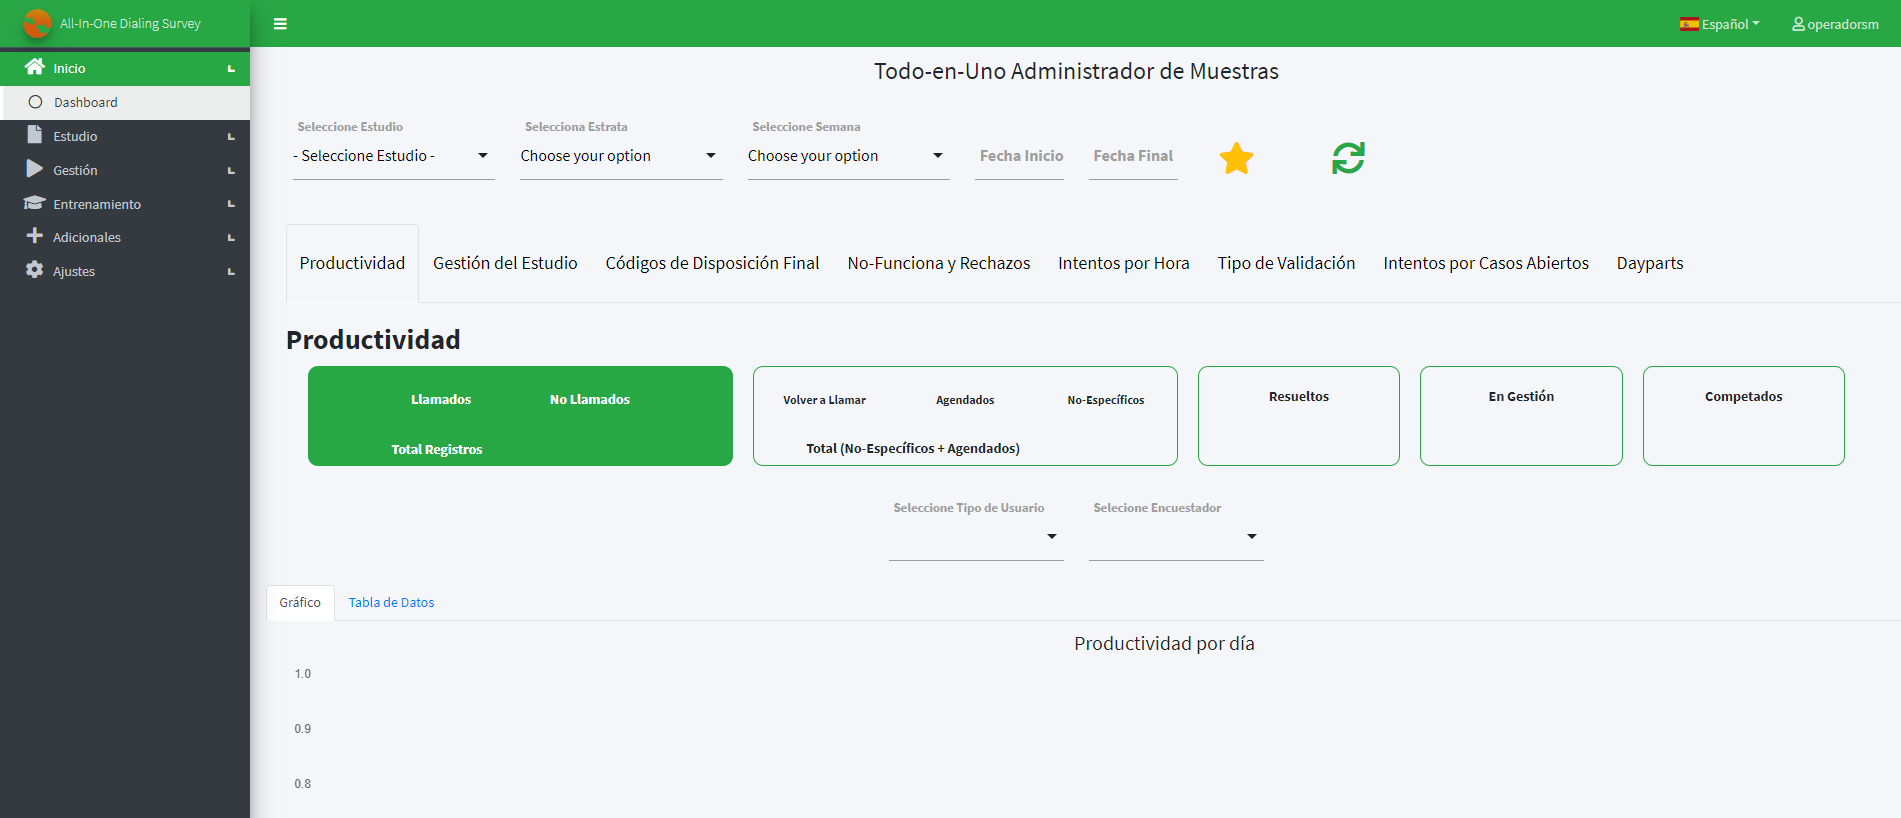Open the Seleccione Semana dropdown
The height and width of the screenshot is (818, 1901).
click(x=848, y=156)
